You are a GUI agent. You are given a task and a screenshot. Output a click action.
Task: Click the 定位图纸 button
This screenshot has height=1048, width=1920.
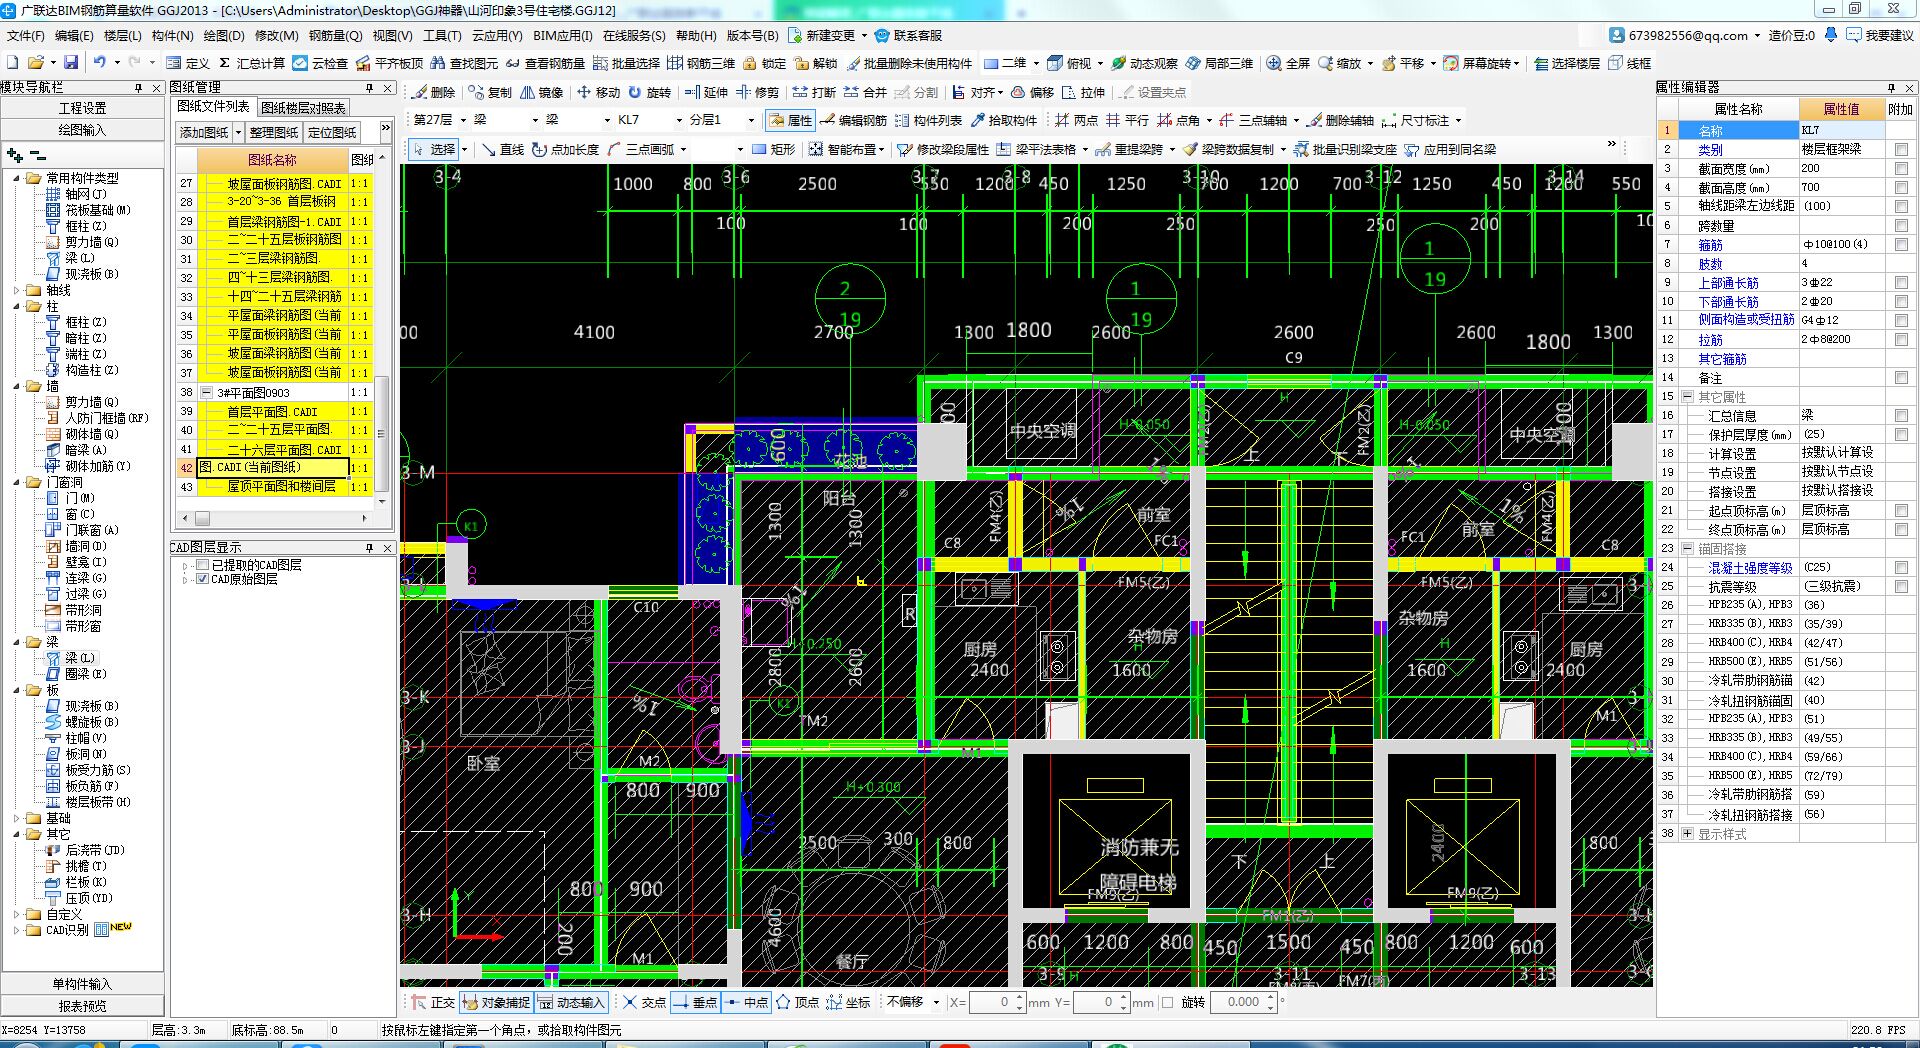click(x=332, y=132)
